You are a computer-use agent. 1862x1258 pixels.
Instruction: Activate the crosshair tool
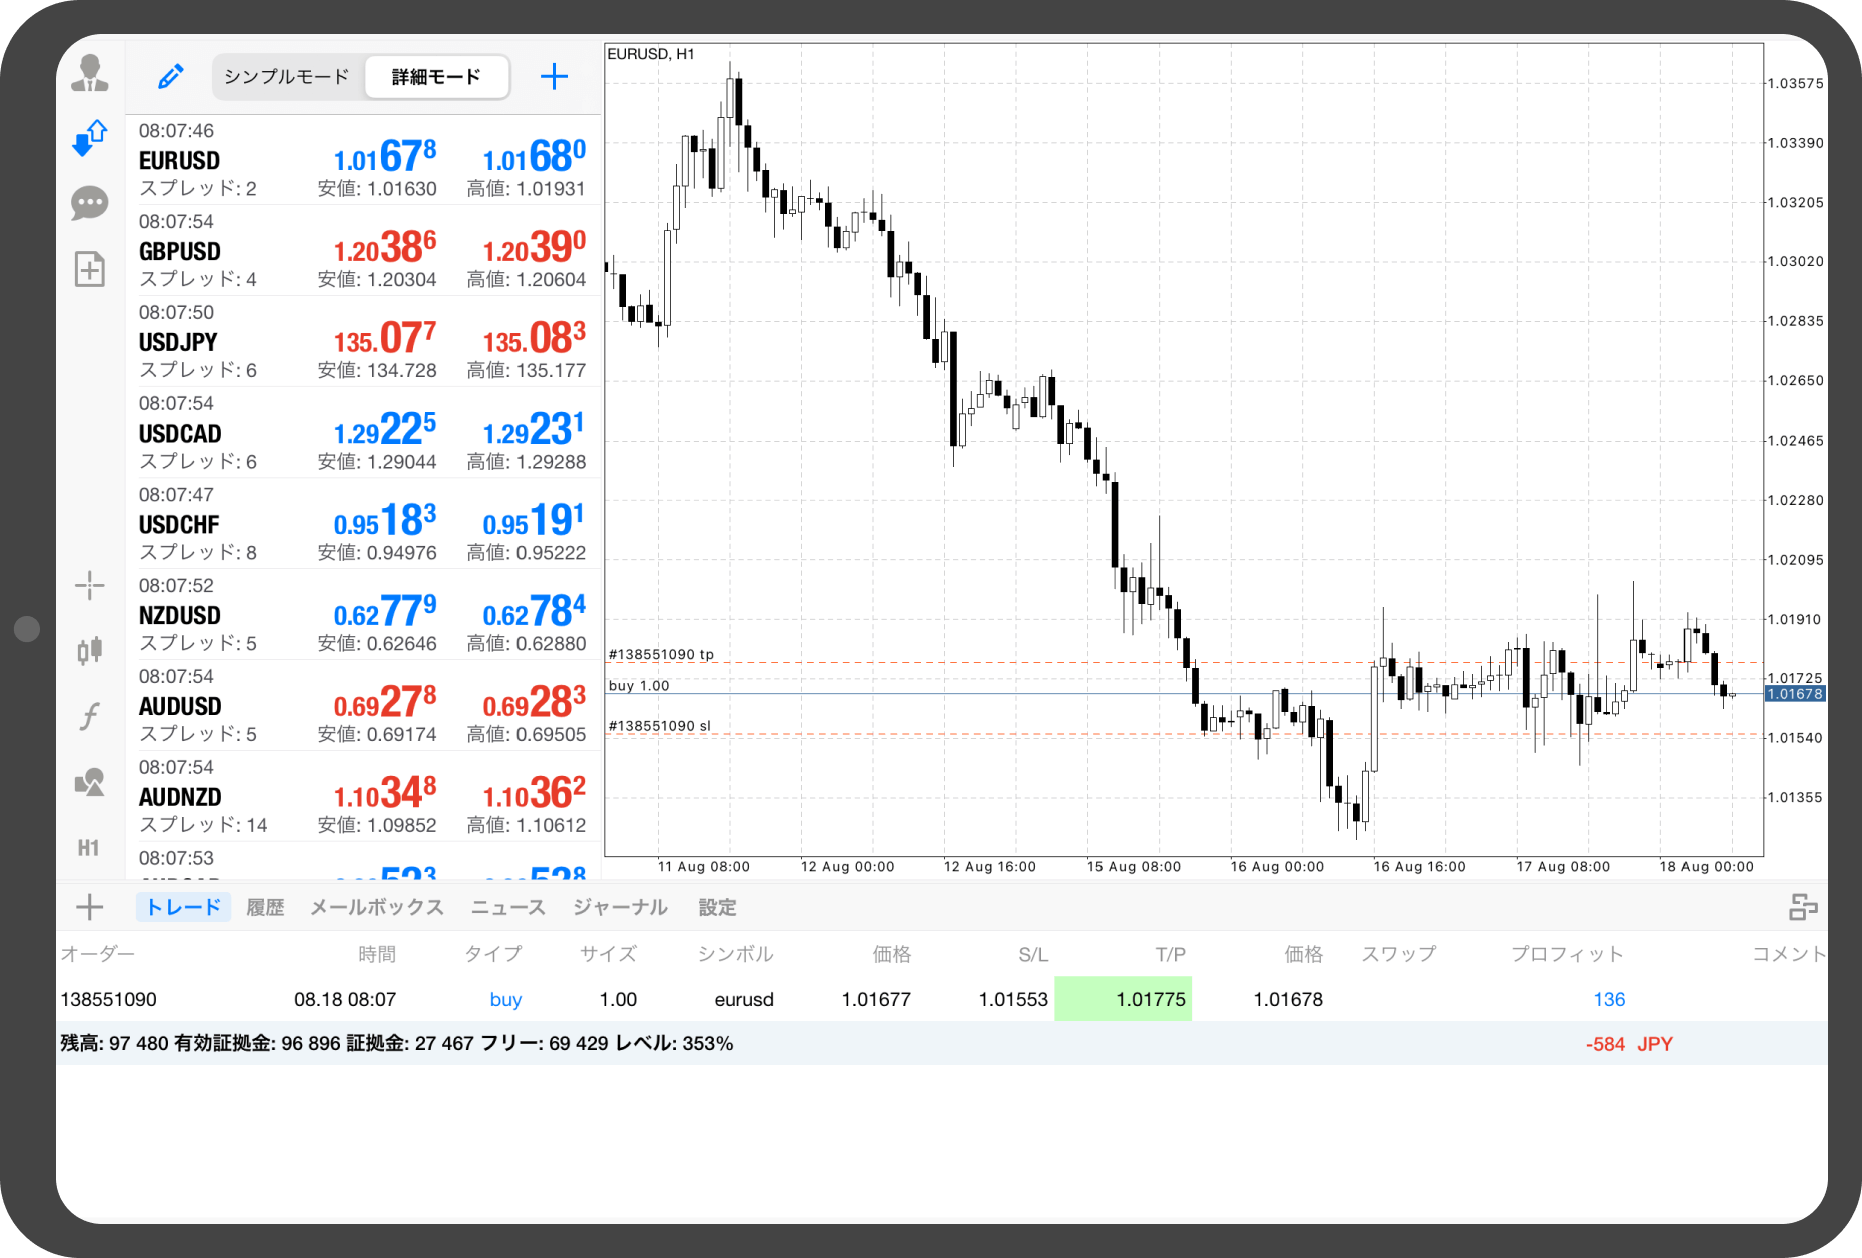click(90, 586)
